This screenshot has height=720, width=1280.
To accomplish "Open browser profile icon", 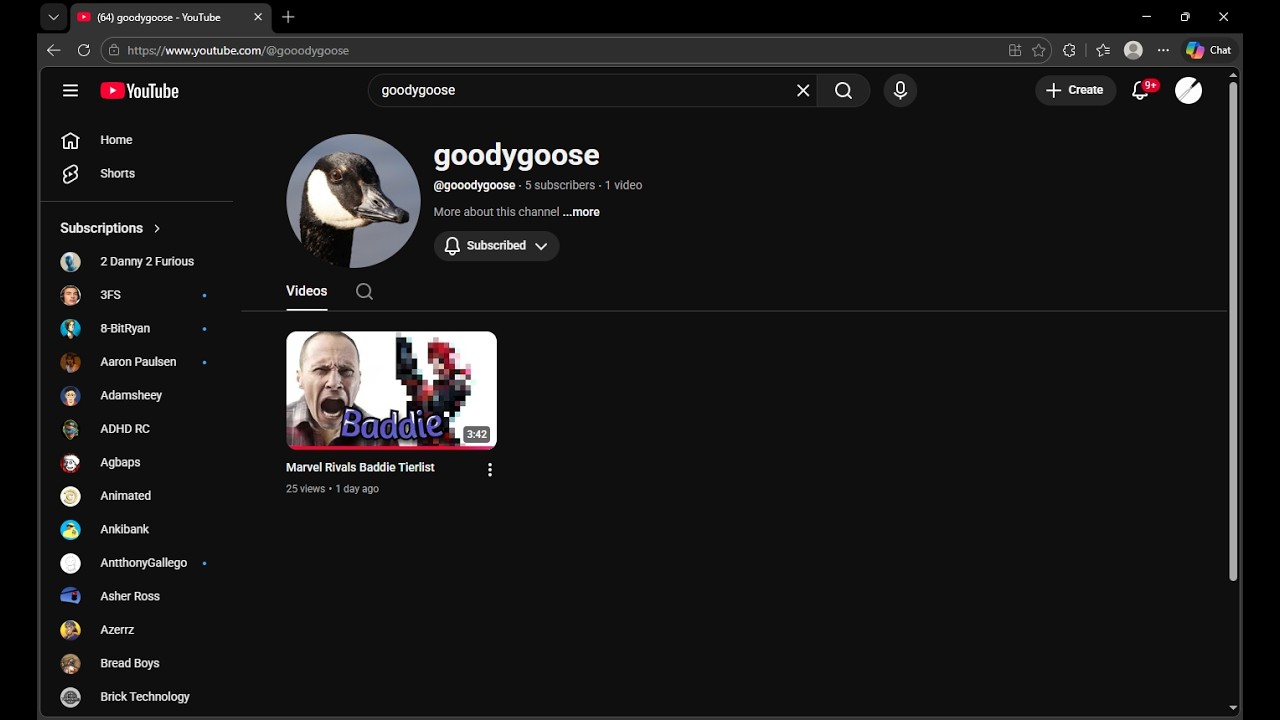I will click(x=1133, y=50).
